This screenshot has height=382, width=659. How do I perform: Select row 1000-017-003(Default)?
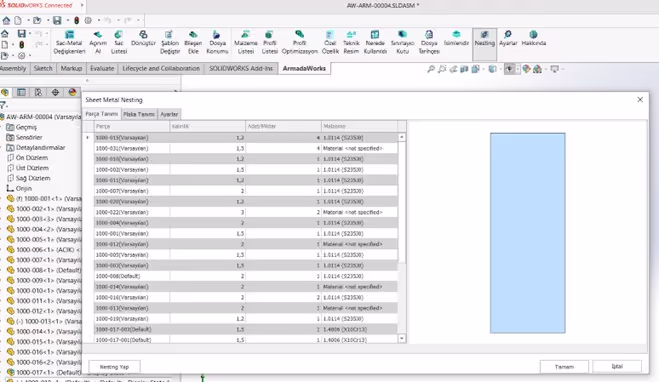point(246,329)
